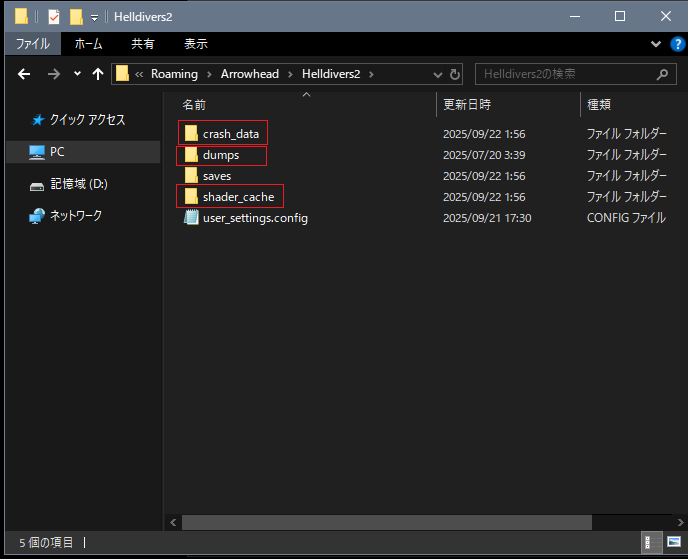Switch to the 共有 ribbon tab
Viewport: 688px width, 559px height.
tap(143, 43)
